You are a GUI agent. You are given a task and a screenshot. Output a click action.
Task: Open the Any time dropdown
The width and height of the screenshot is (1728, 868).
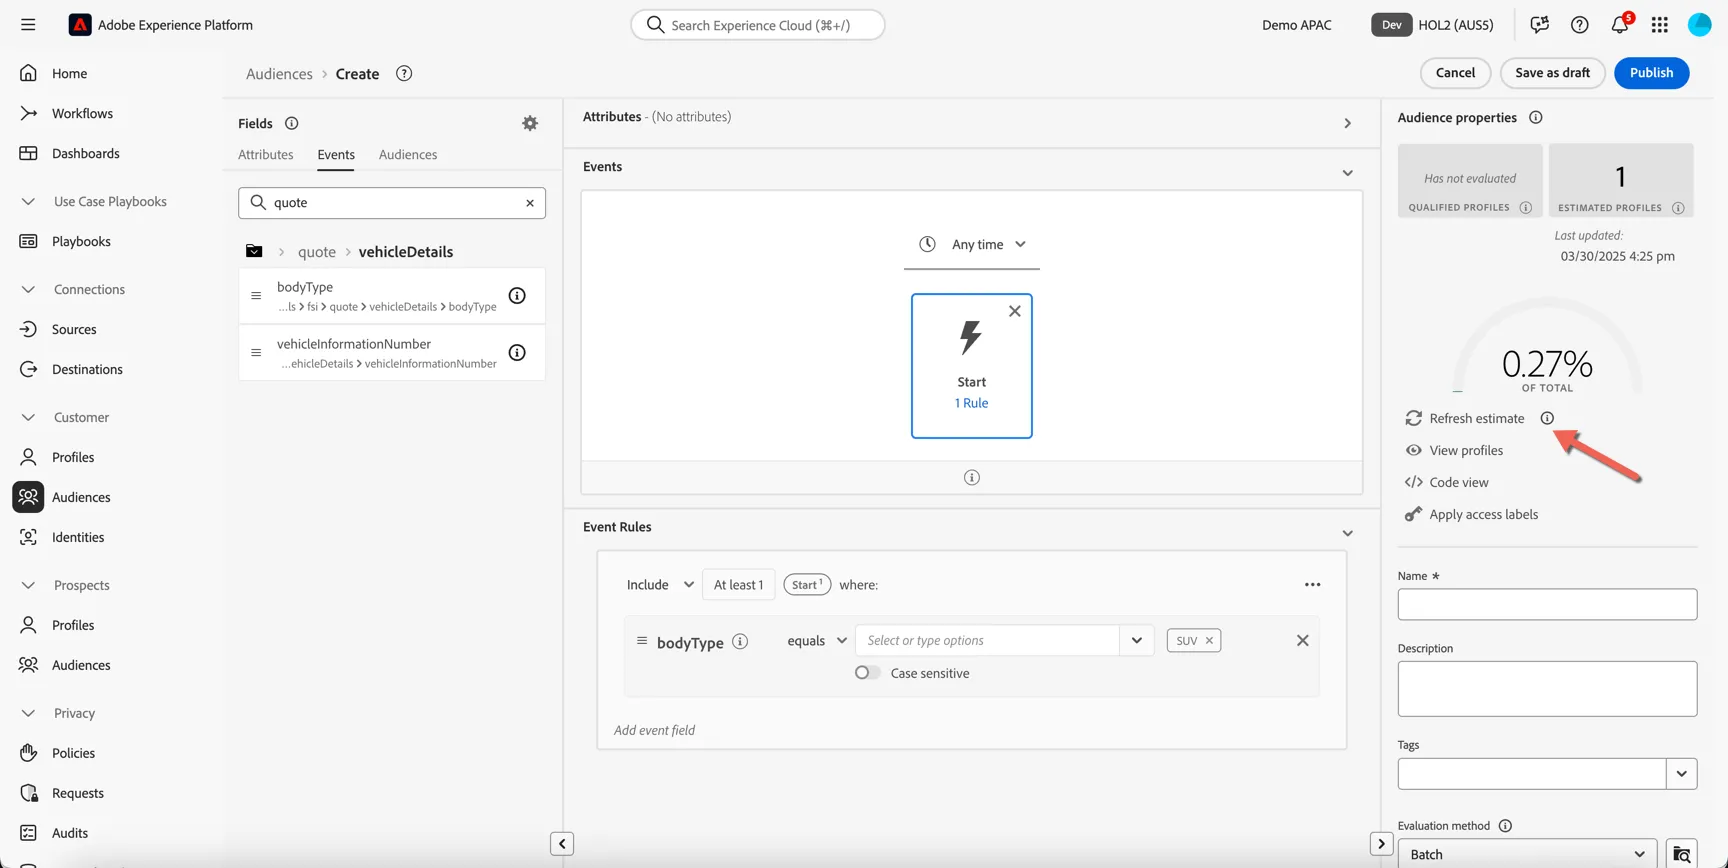click(x=972, y=244)
